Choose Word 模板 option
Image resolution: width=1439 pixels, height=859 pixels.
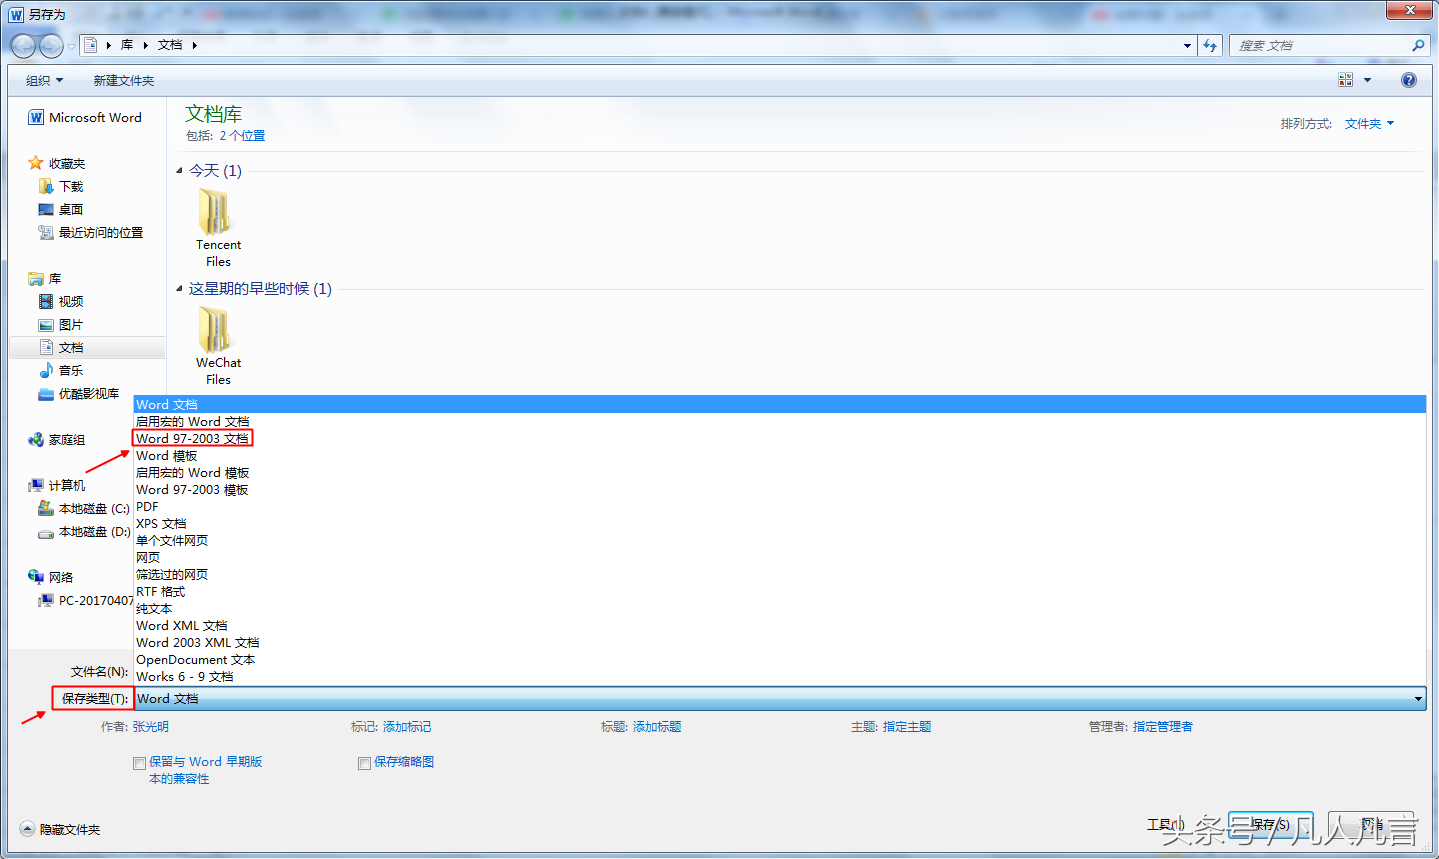click(x=780, y=455)
